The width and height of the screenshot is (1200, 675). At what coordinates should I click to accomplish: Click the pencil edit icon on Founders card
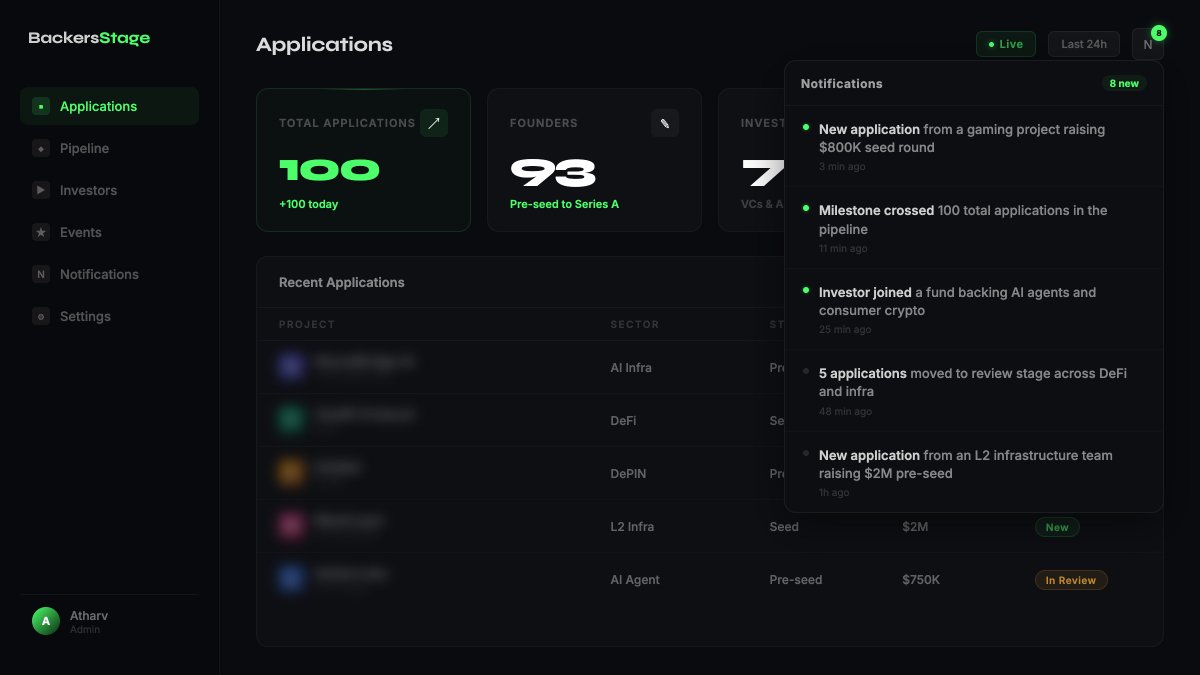665,123
